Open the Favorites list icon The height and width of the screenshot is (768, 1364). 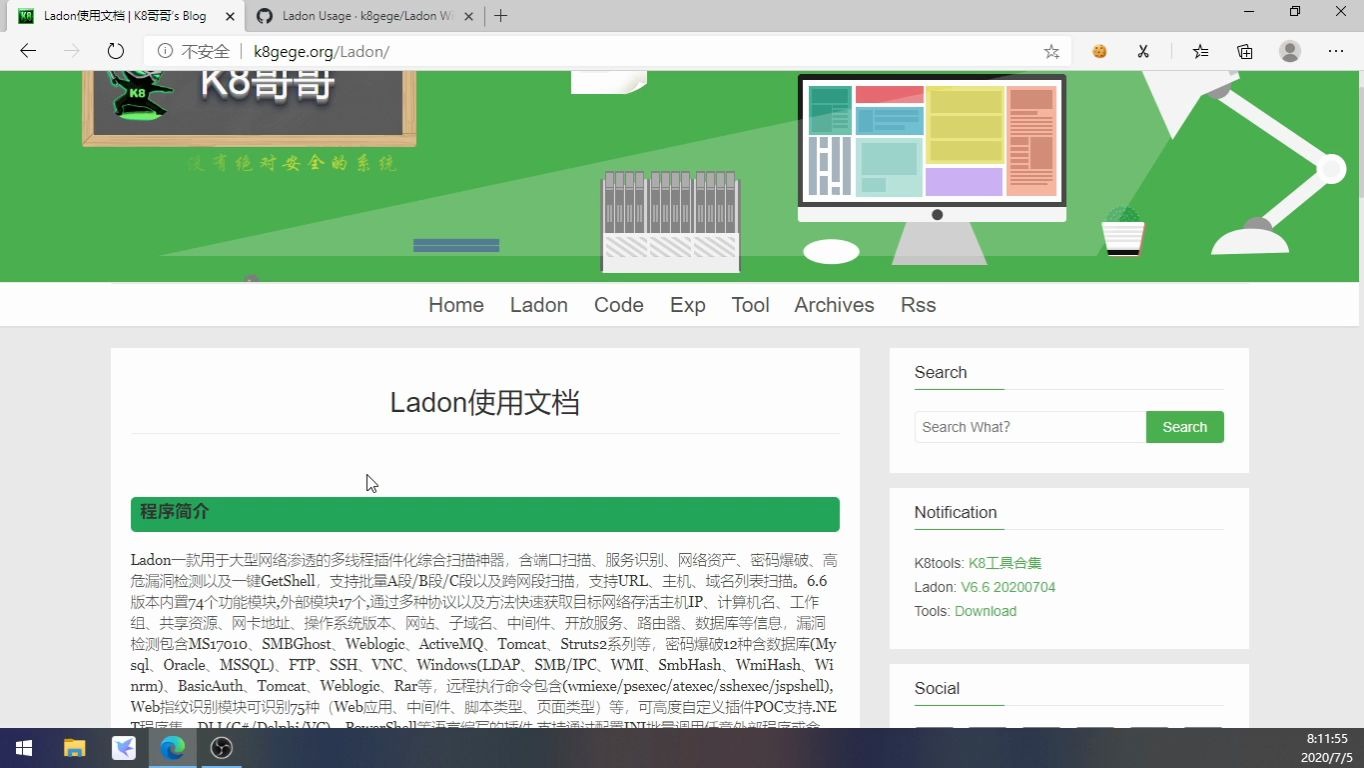1201,51
